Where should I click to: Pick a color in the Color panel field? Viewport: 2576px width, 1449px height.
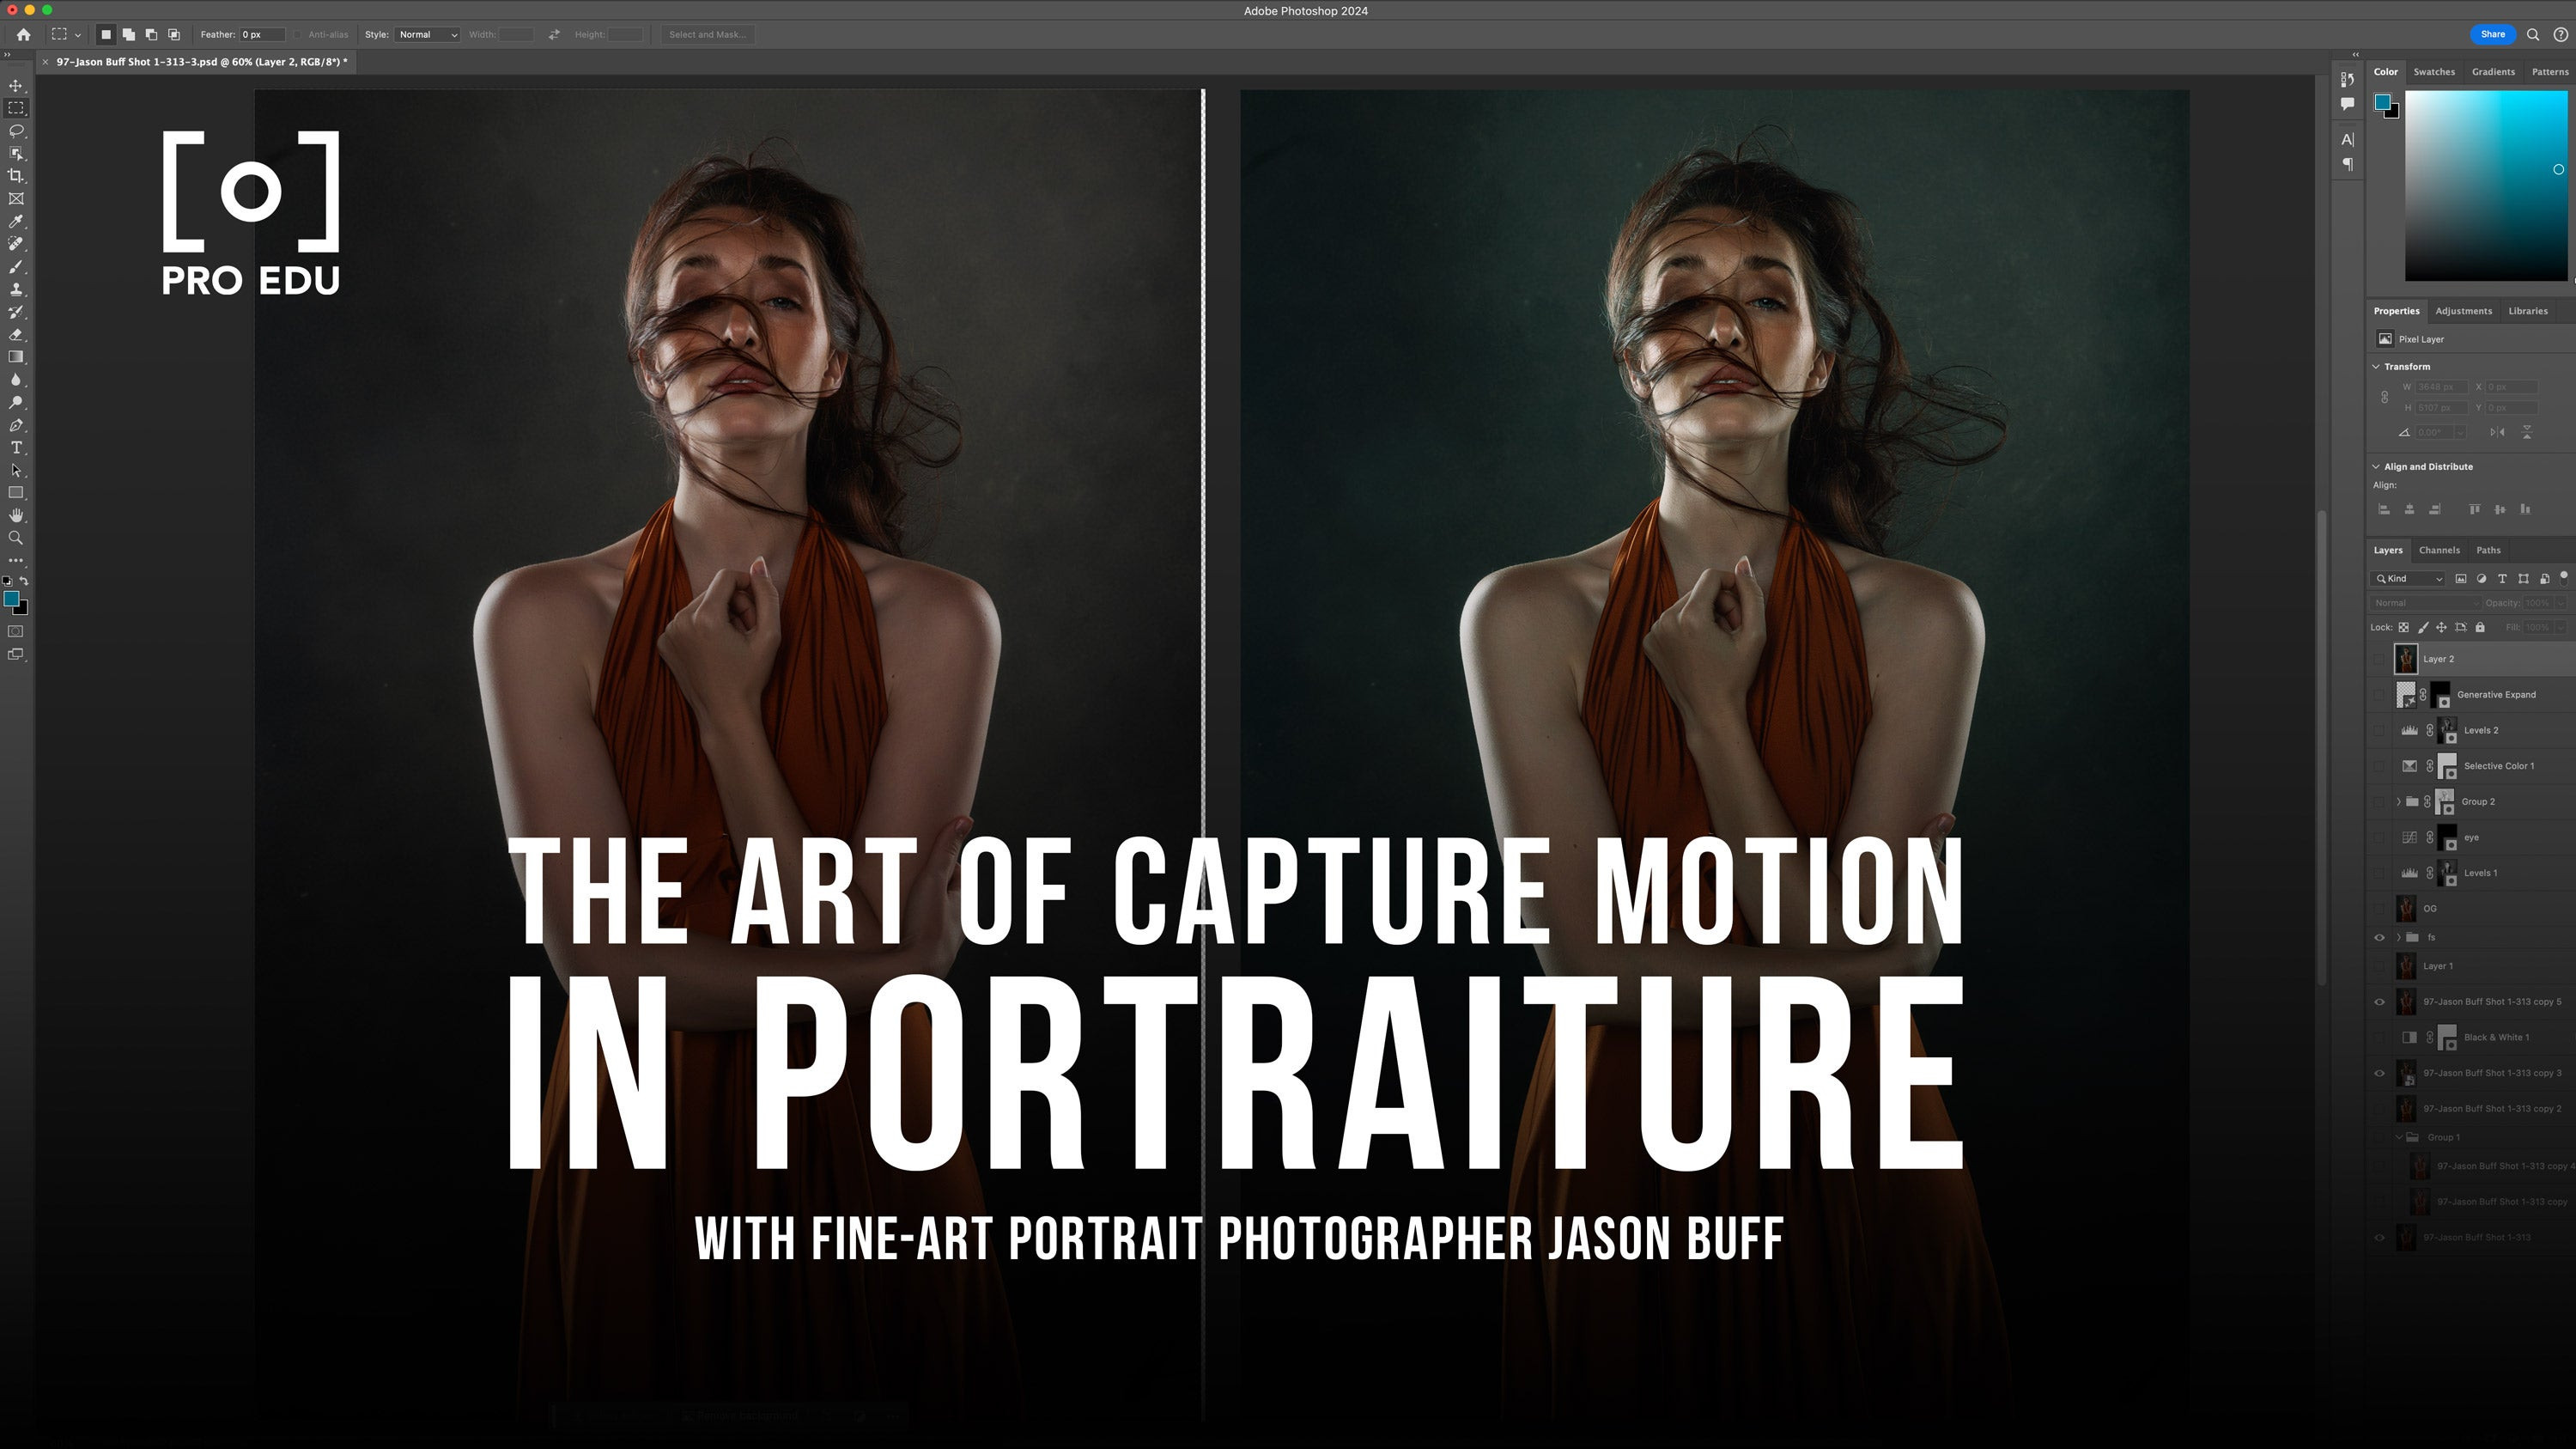(x=2485, y=185)
